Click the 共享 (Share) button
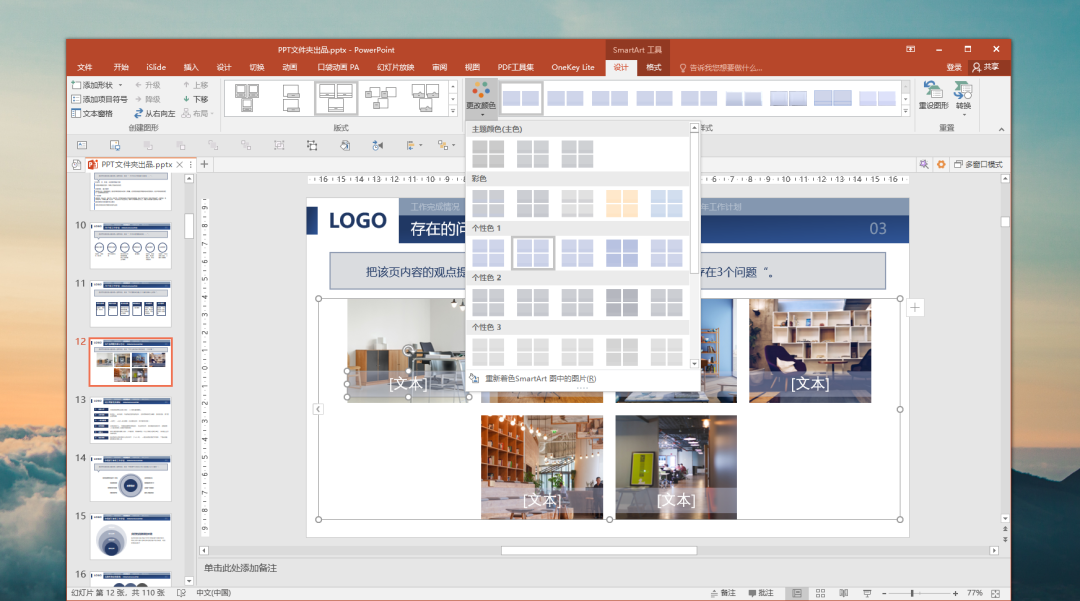 986,67
